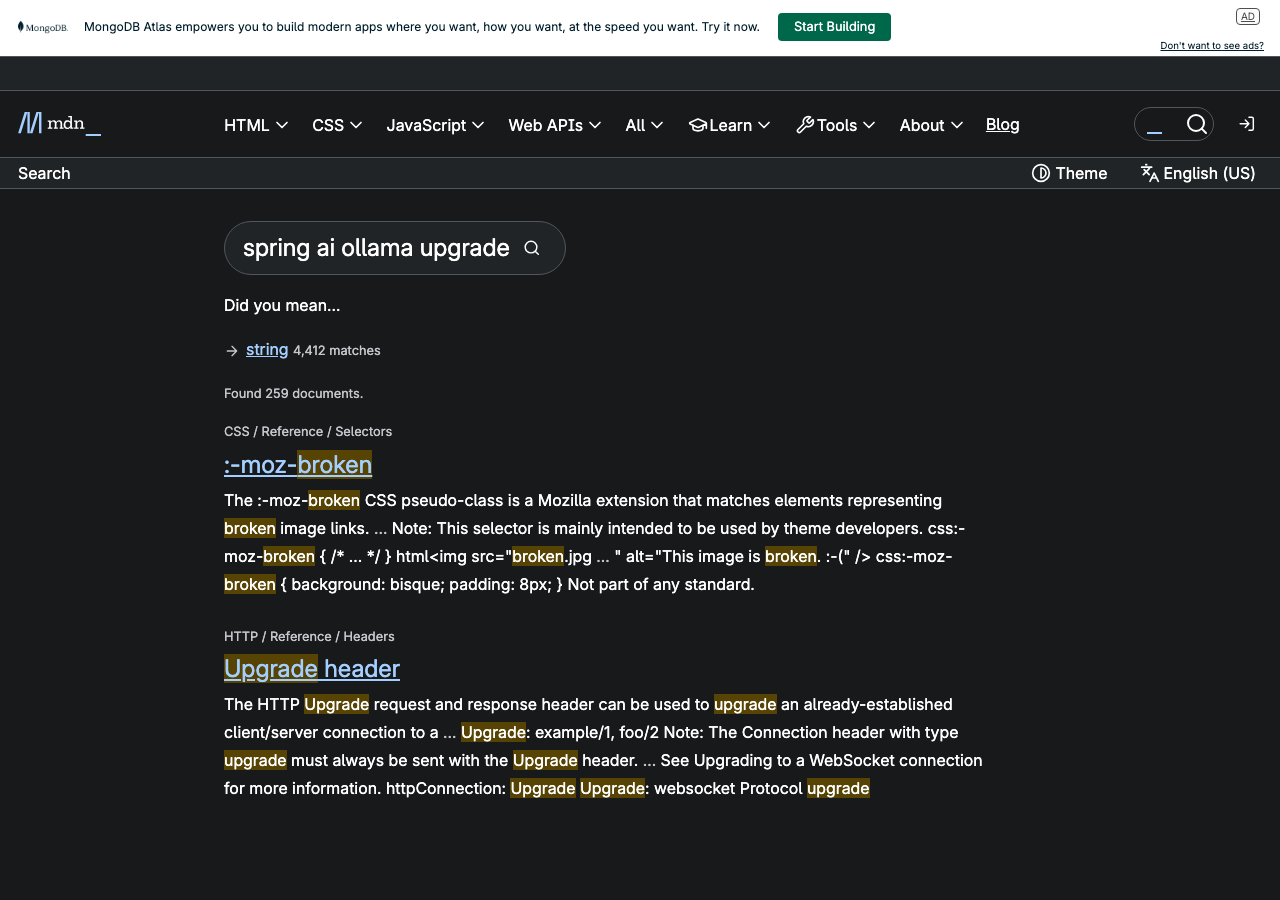This screenshot has width=1280, height=900.
Task: Follow the suggested 'string' link
Action: click(267, 349)
